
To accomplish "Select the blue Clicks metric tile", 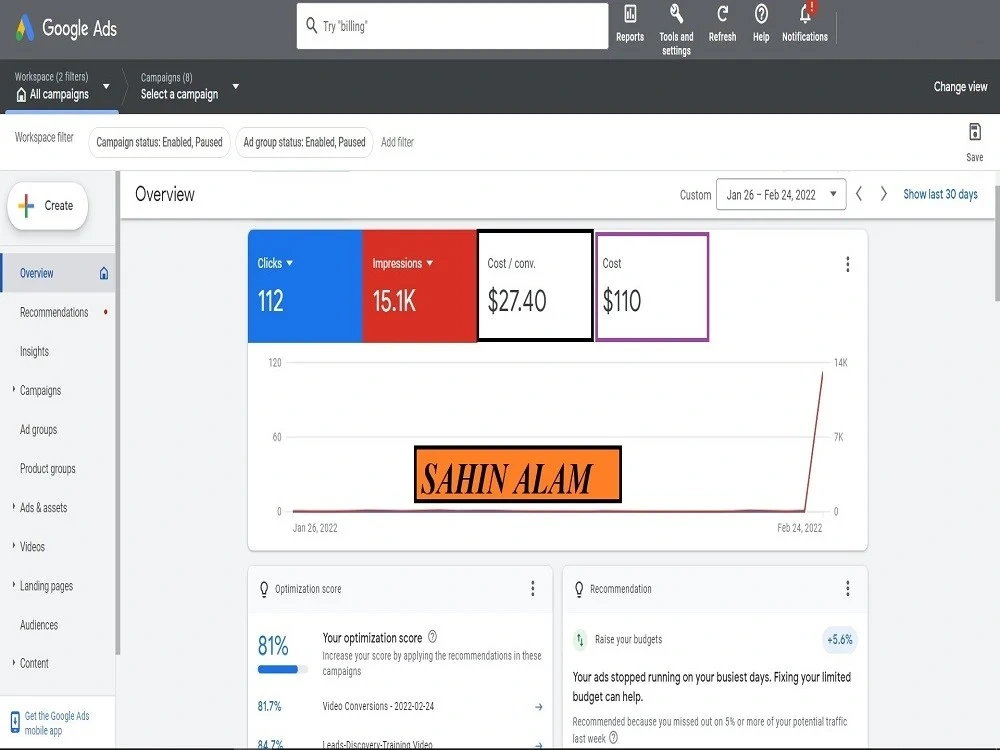I will [x=305, y=286].
